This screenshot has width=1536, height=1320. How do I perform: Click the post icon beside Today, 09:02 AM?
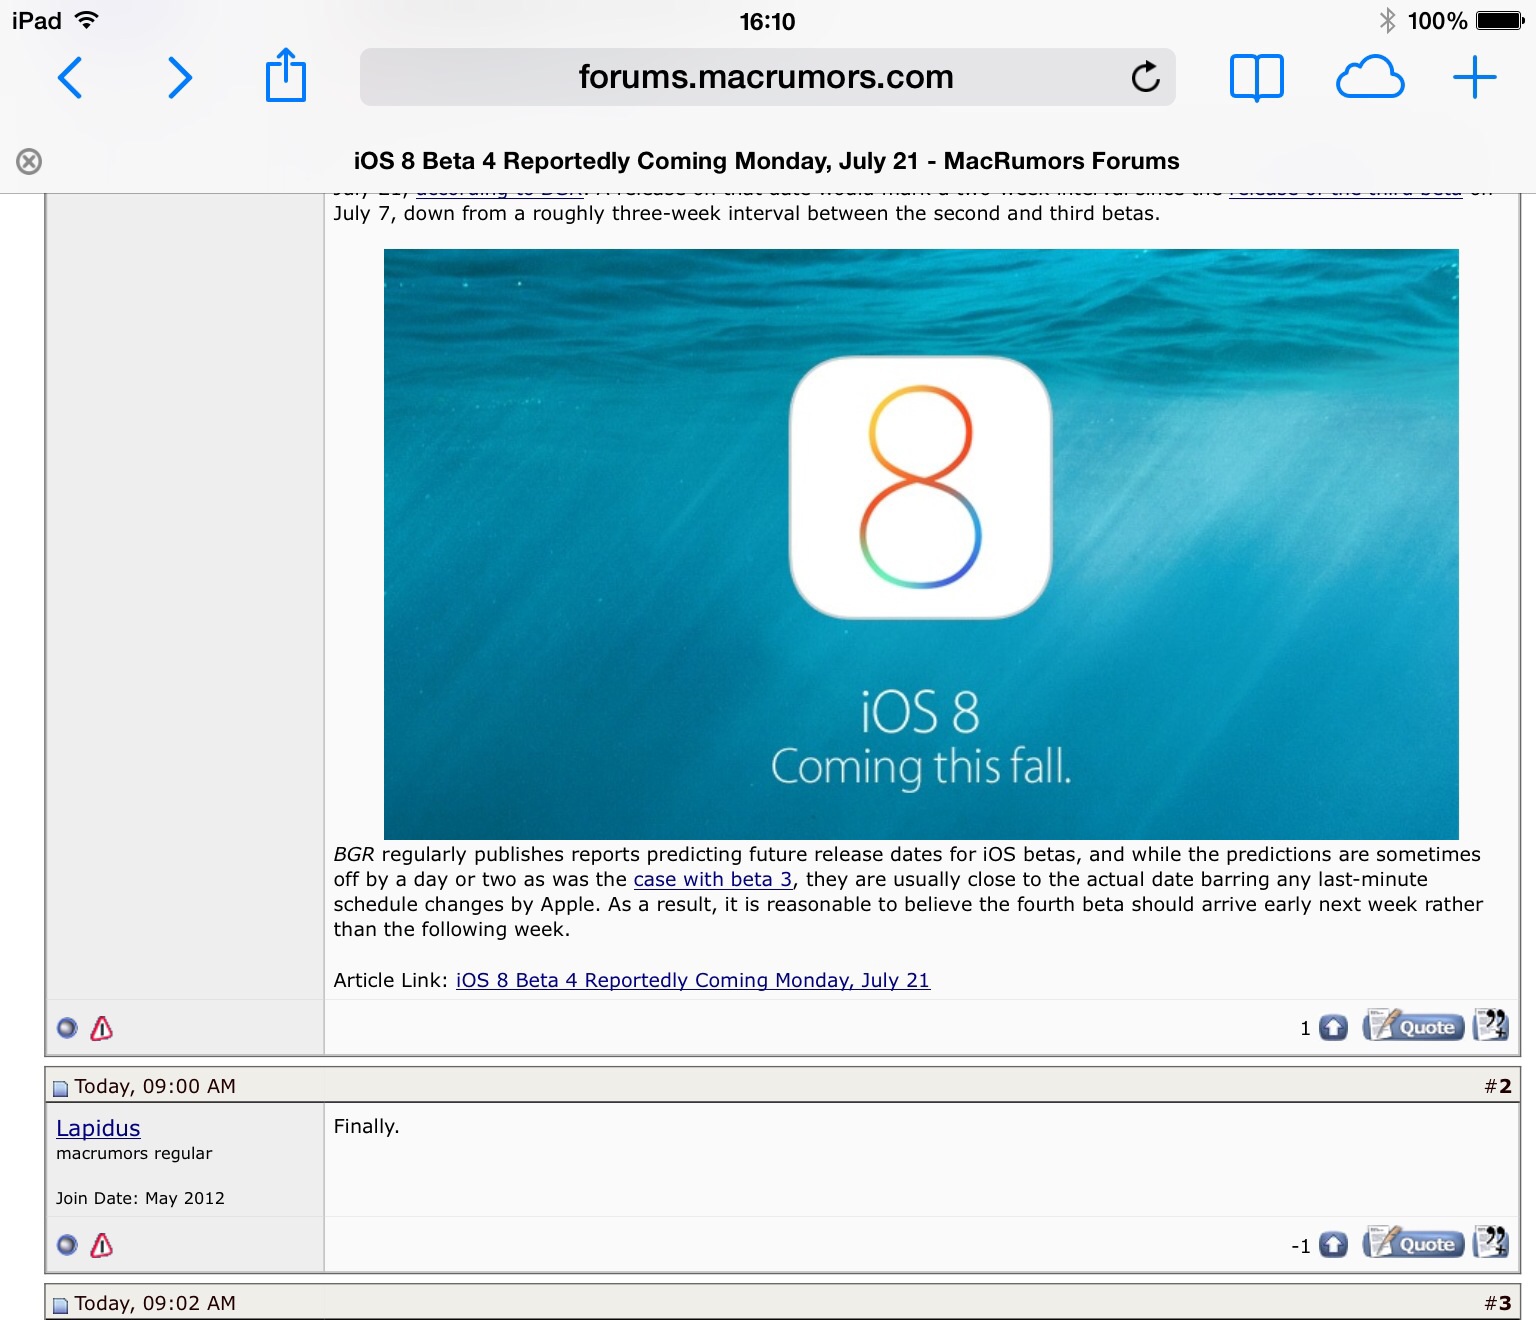point(60,1305)
